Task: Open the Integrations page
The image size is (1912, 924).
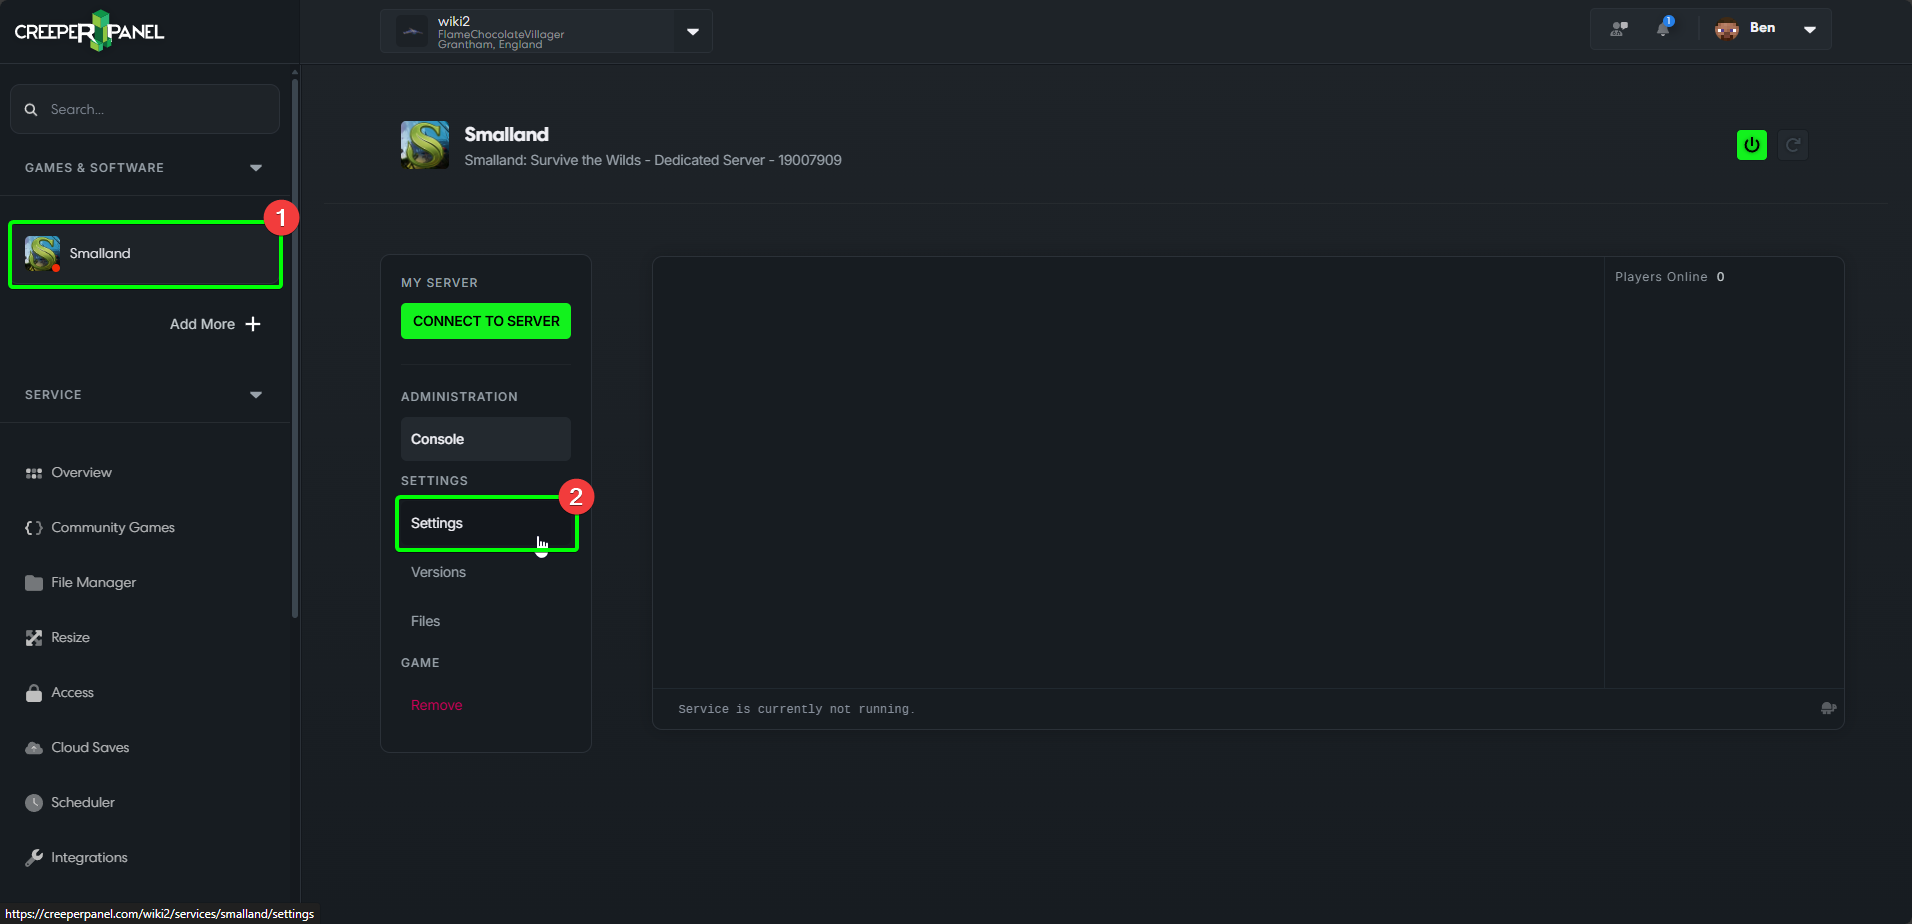Action: [x=89, y=858]
